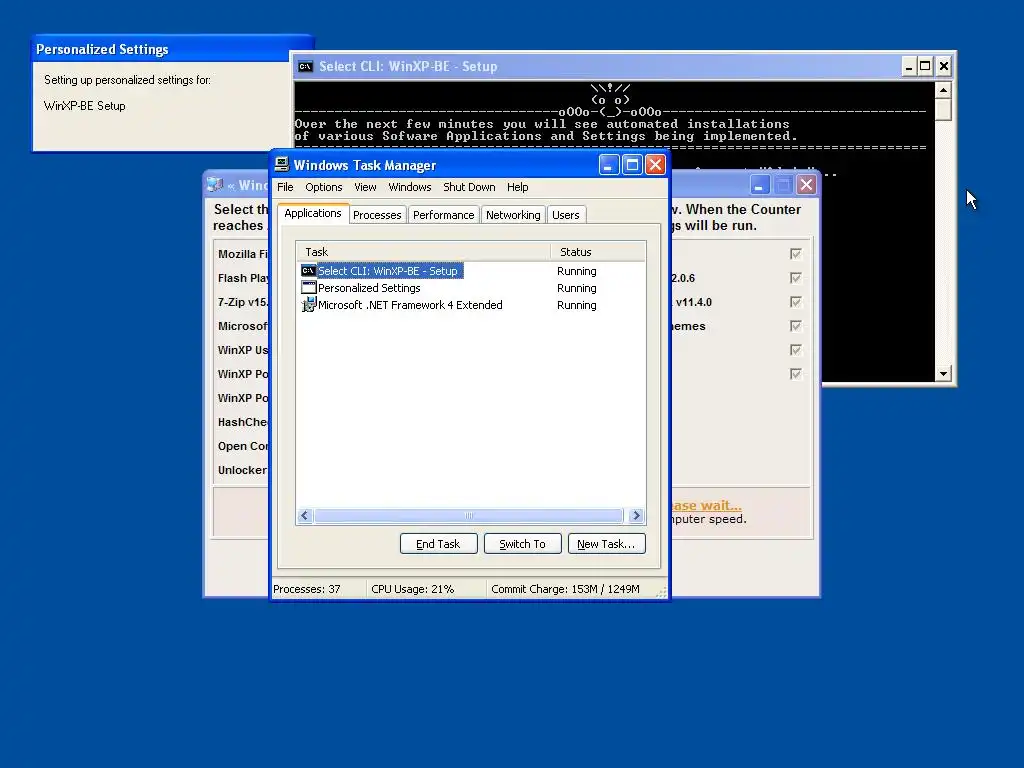The image size is (1024, 768).
Task: Click the Task Manager resize grip corner
Action: [x=661, y=592]
